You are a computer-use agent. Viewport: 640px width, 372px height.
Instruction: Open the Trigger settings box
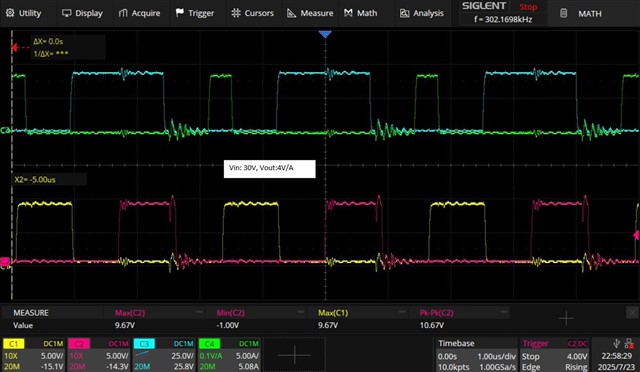[x=554, y=354]
